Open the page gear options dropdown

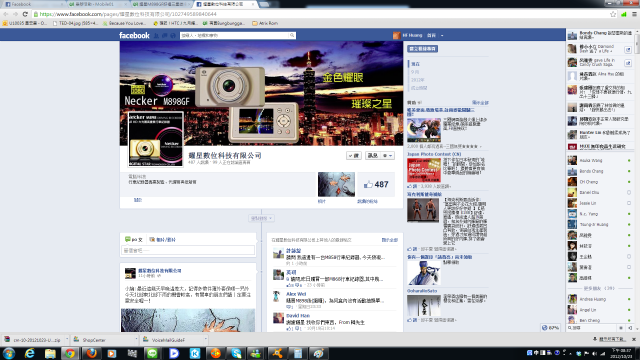pyautogui.click(x=387, y=156)
